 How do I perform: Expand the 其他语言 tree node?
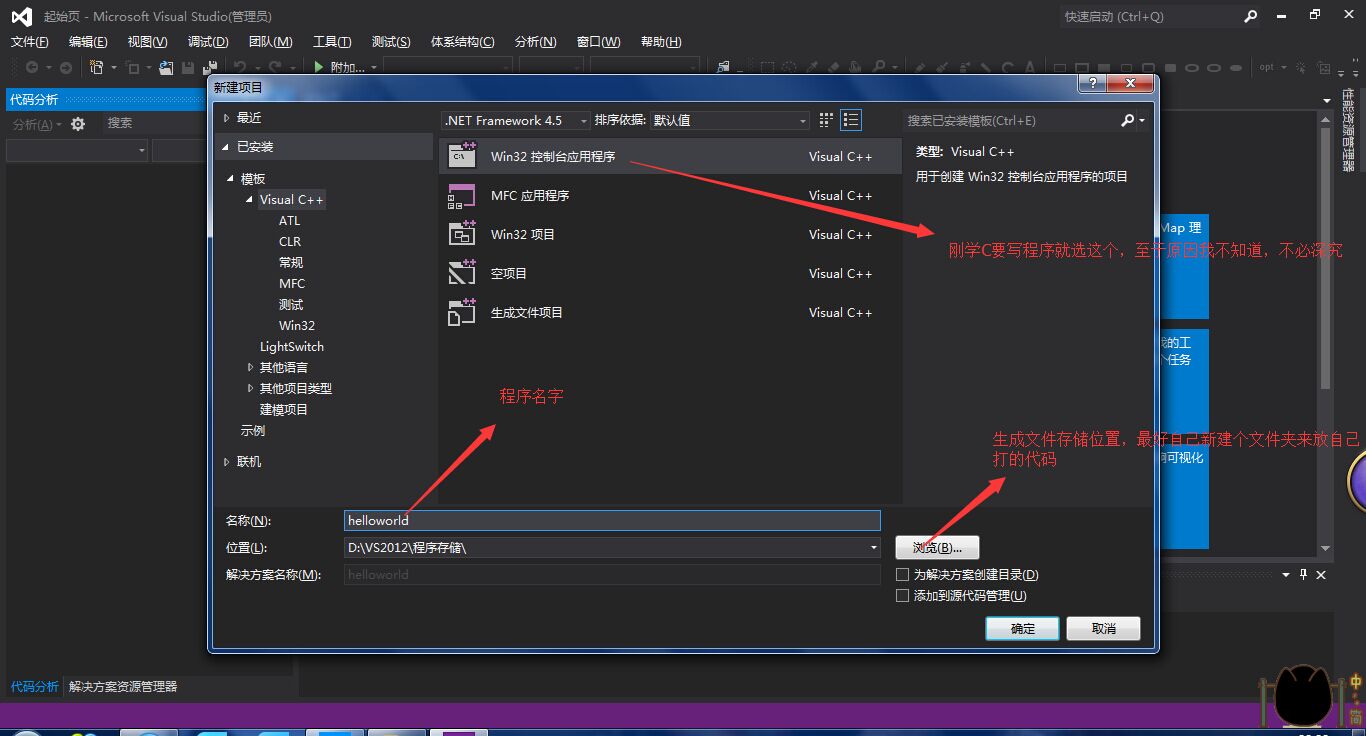pyautogui.click(x=250, y=368)
